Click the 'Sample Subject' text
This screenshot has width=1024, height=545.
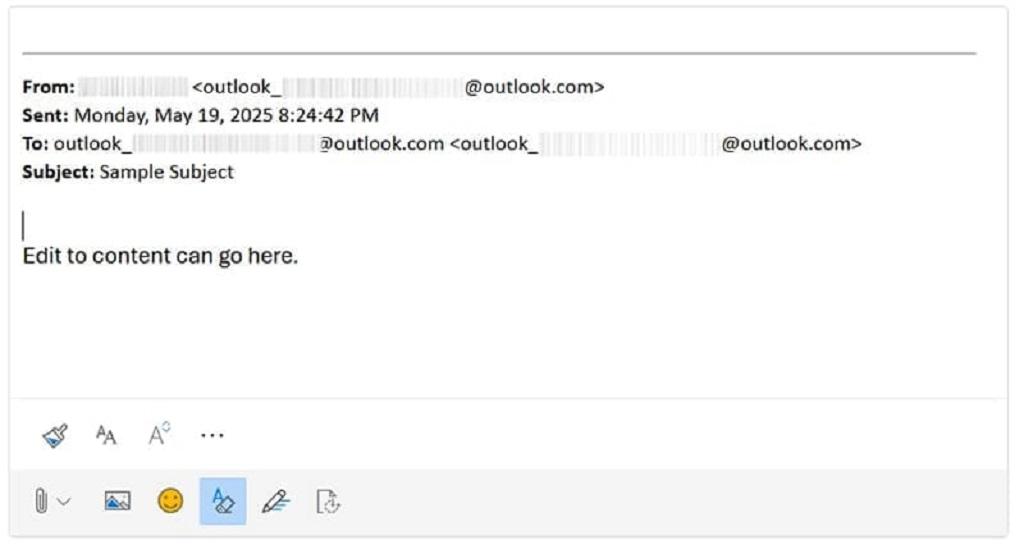pos(166,172)
